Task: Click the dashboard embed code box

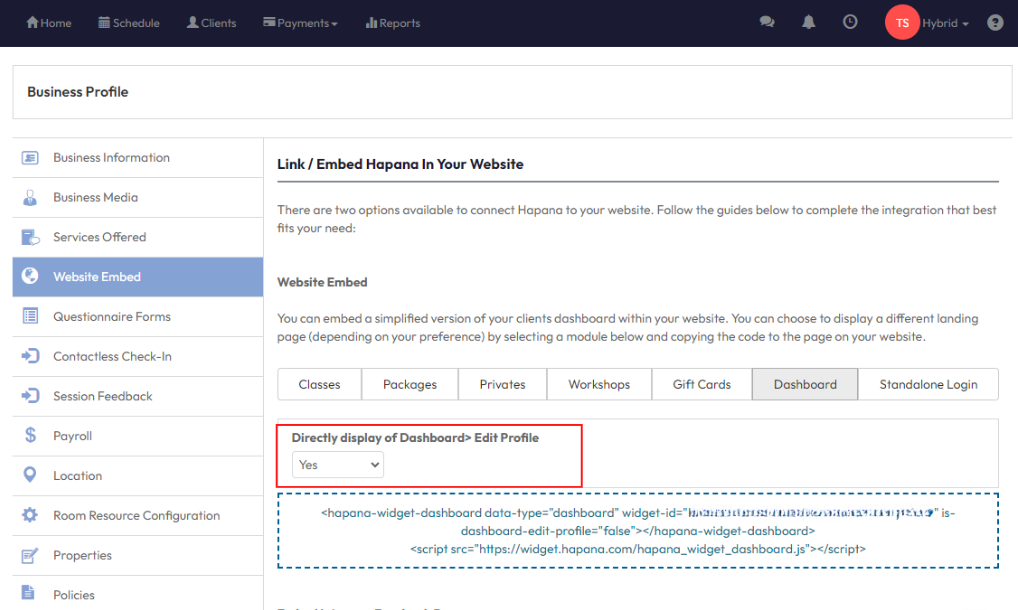Action: point(637,530)
